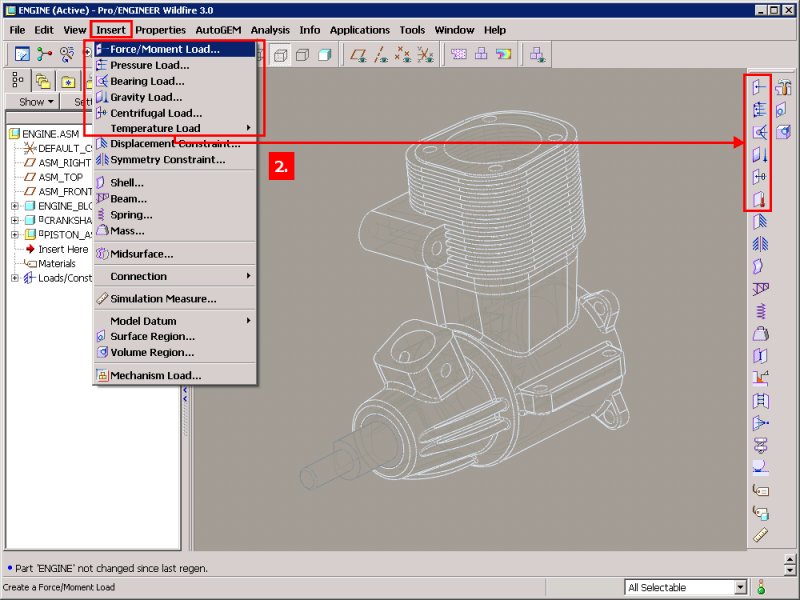This screenshot has height=600, width=800.
Task: Open the favorites star-folder tab in navigator
Action: pyautogui.click(x=68, y=81)
